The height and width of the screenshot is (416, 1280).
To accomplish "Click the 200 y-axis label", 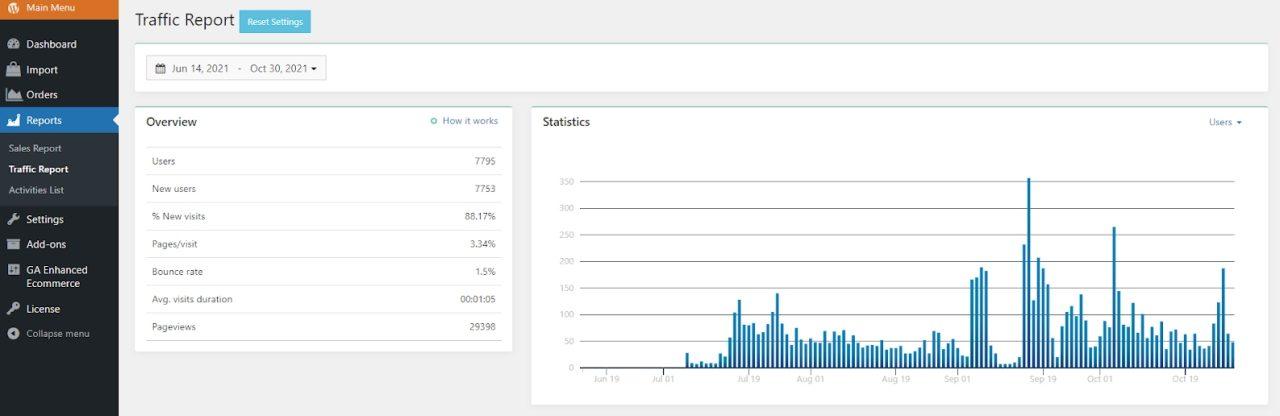I will [x=567, y=261].
